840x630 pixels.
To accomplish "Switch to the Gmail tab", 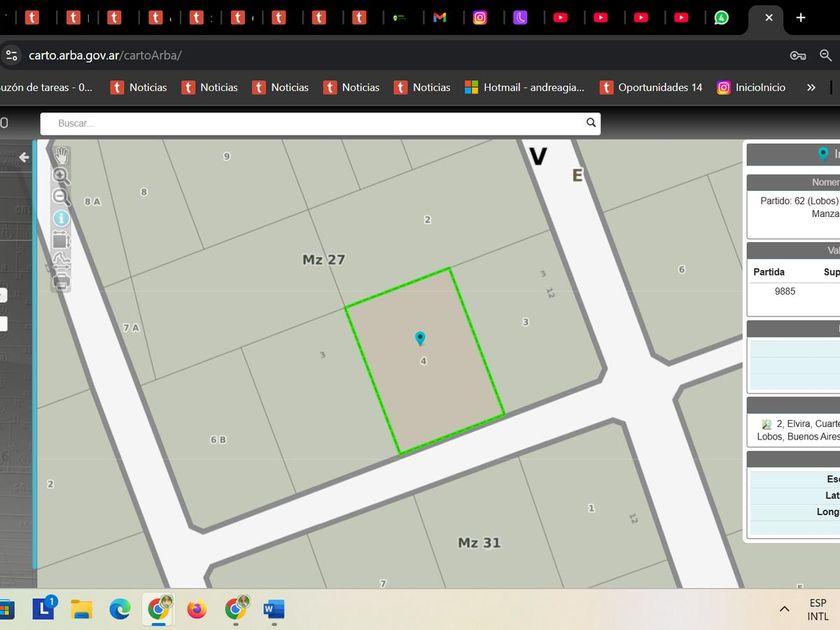I will 439,17.
